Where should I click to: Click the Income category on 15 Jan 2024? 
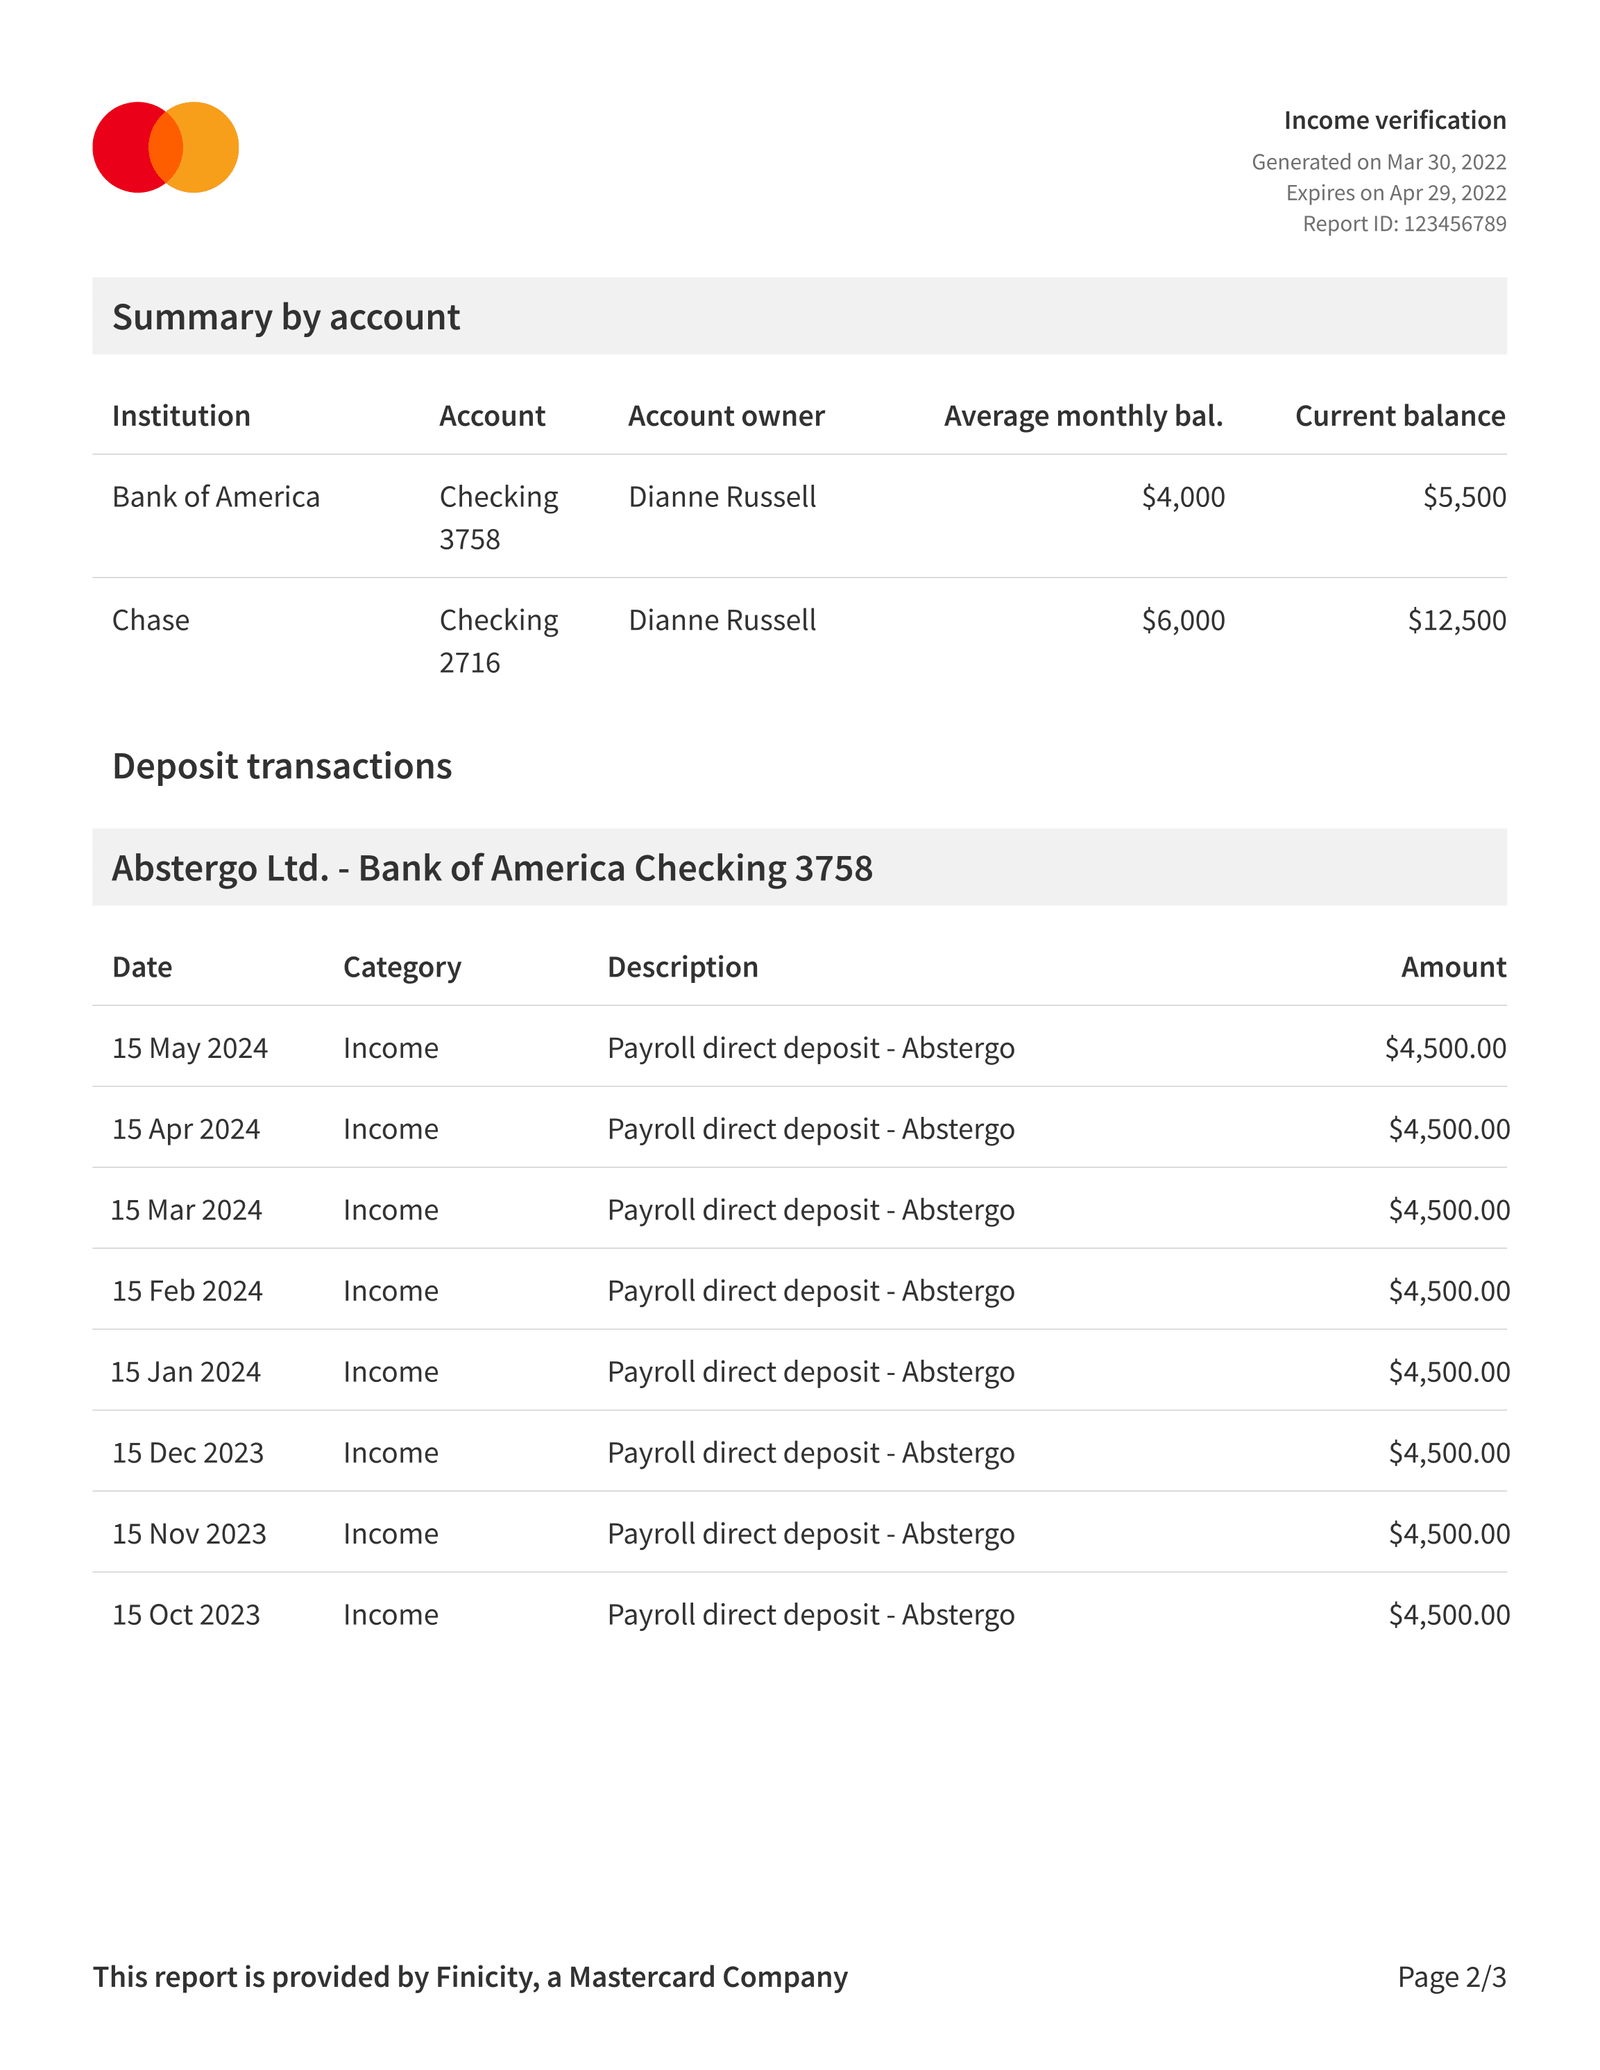point(390,1371)
